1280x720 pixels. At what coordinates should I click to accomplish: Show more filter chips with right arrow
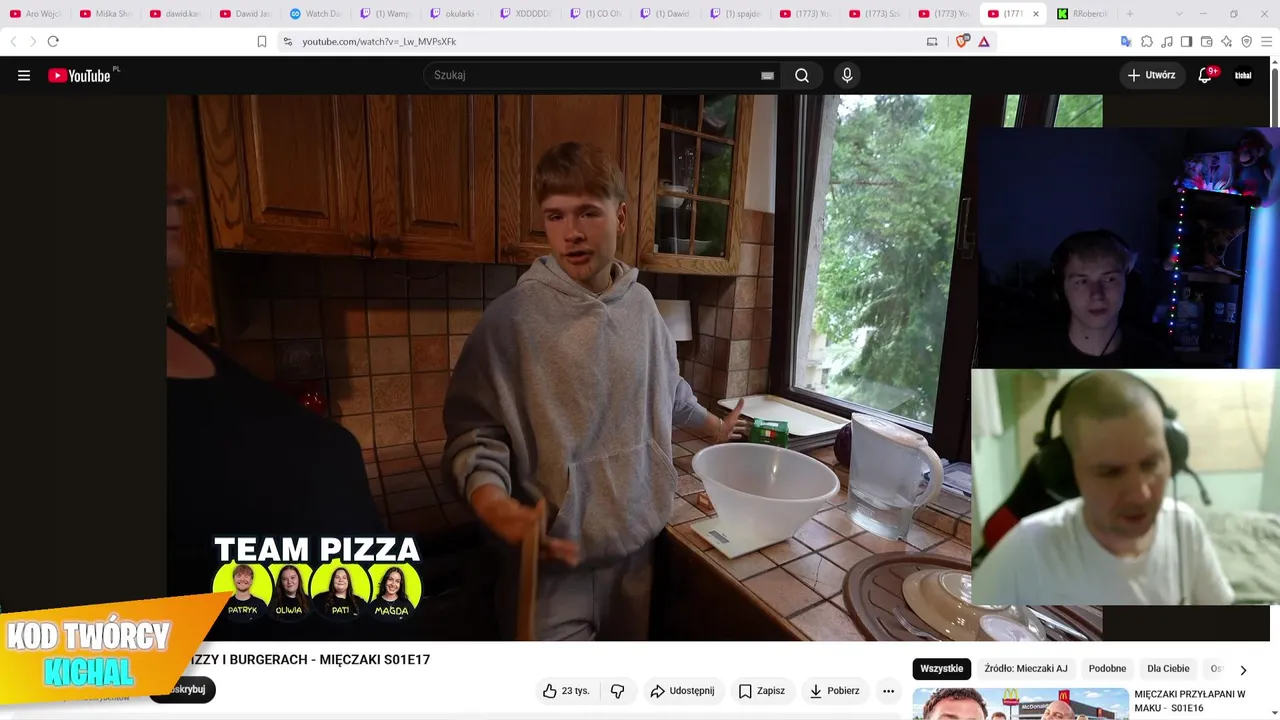[x=1243, y=670]
